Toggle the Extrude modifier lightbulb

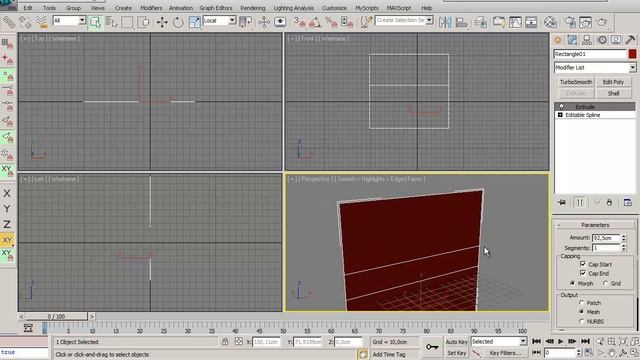tap(561, 107)
